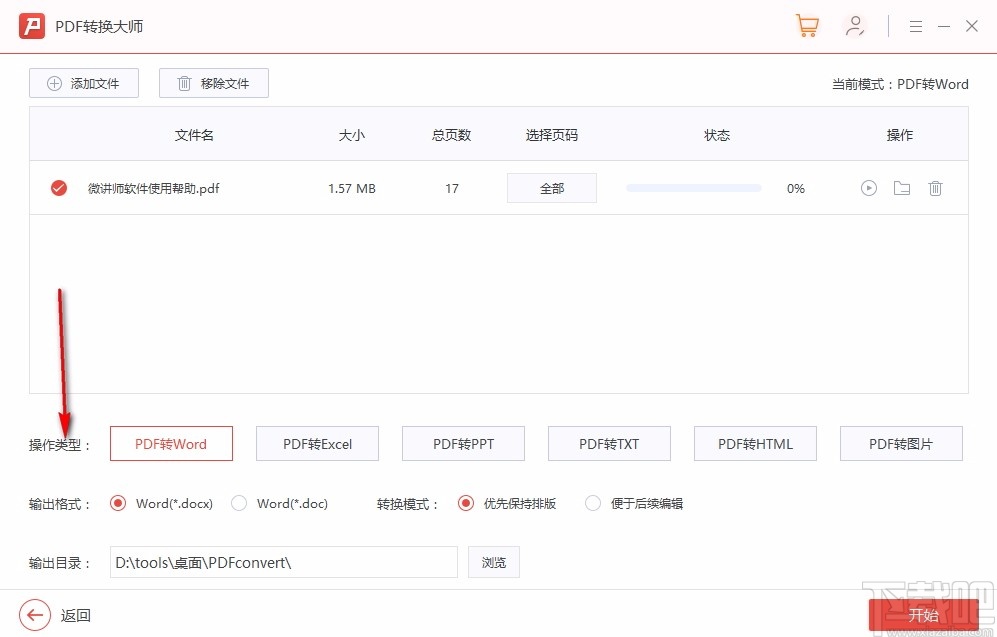
Task: Start converting the 微讲师软件使用帮助 file
Action: coord(868,187)
